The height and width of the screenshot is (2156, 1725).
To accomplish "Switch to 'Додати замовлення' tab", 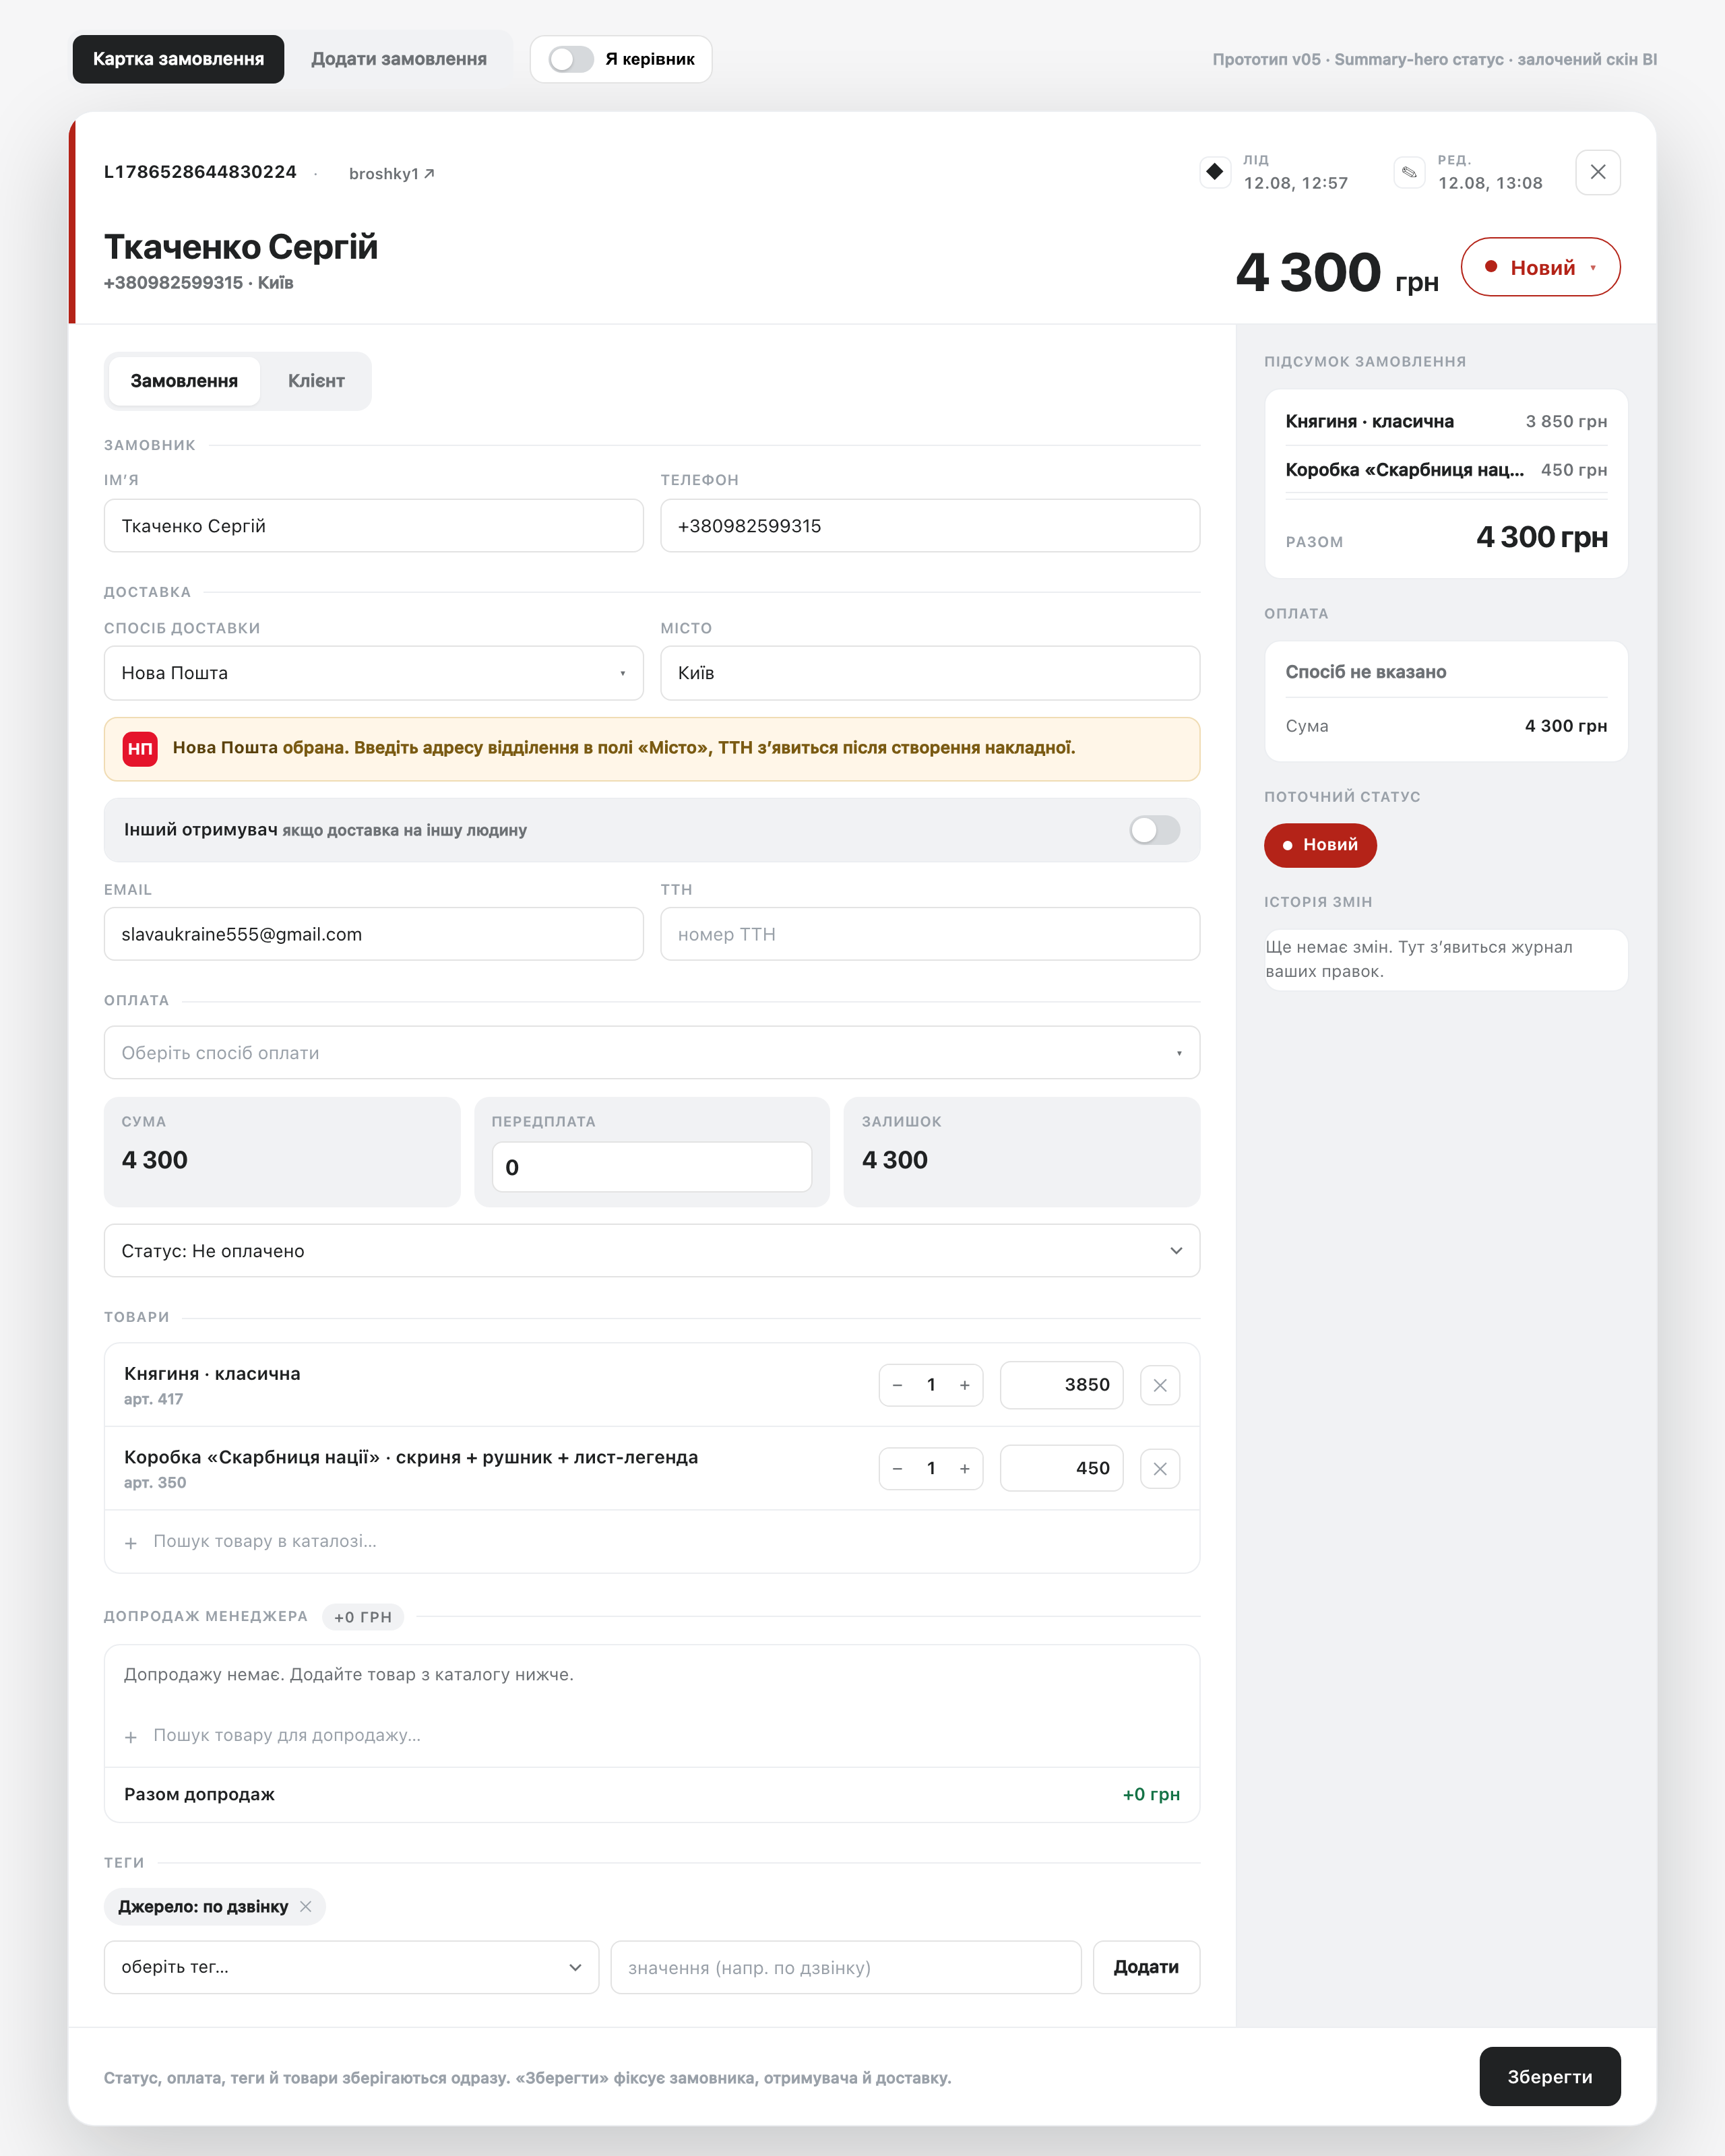I will tap(399, 59).
